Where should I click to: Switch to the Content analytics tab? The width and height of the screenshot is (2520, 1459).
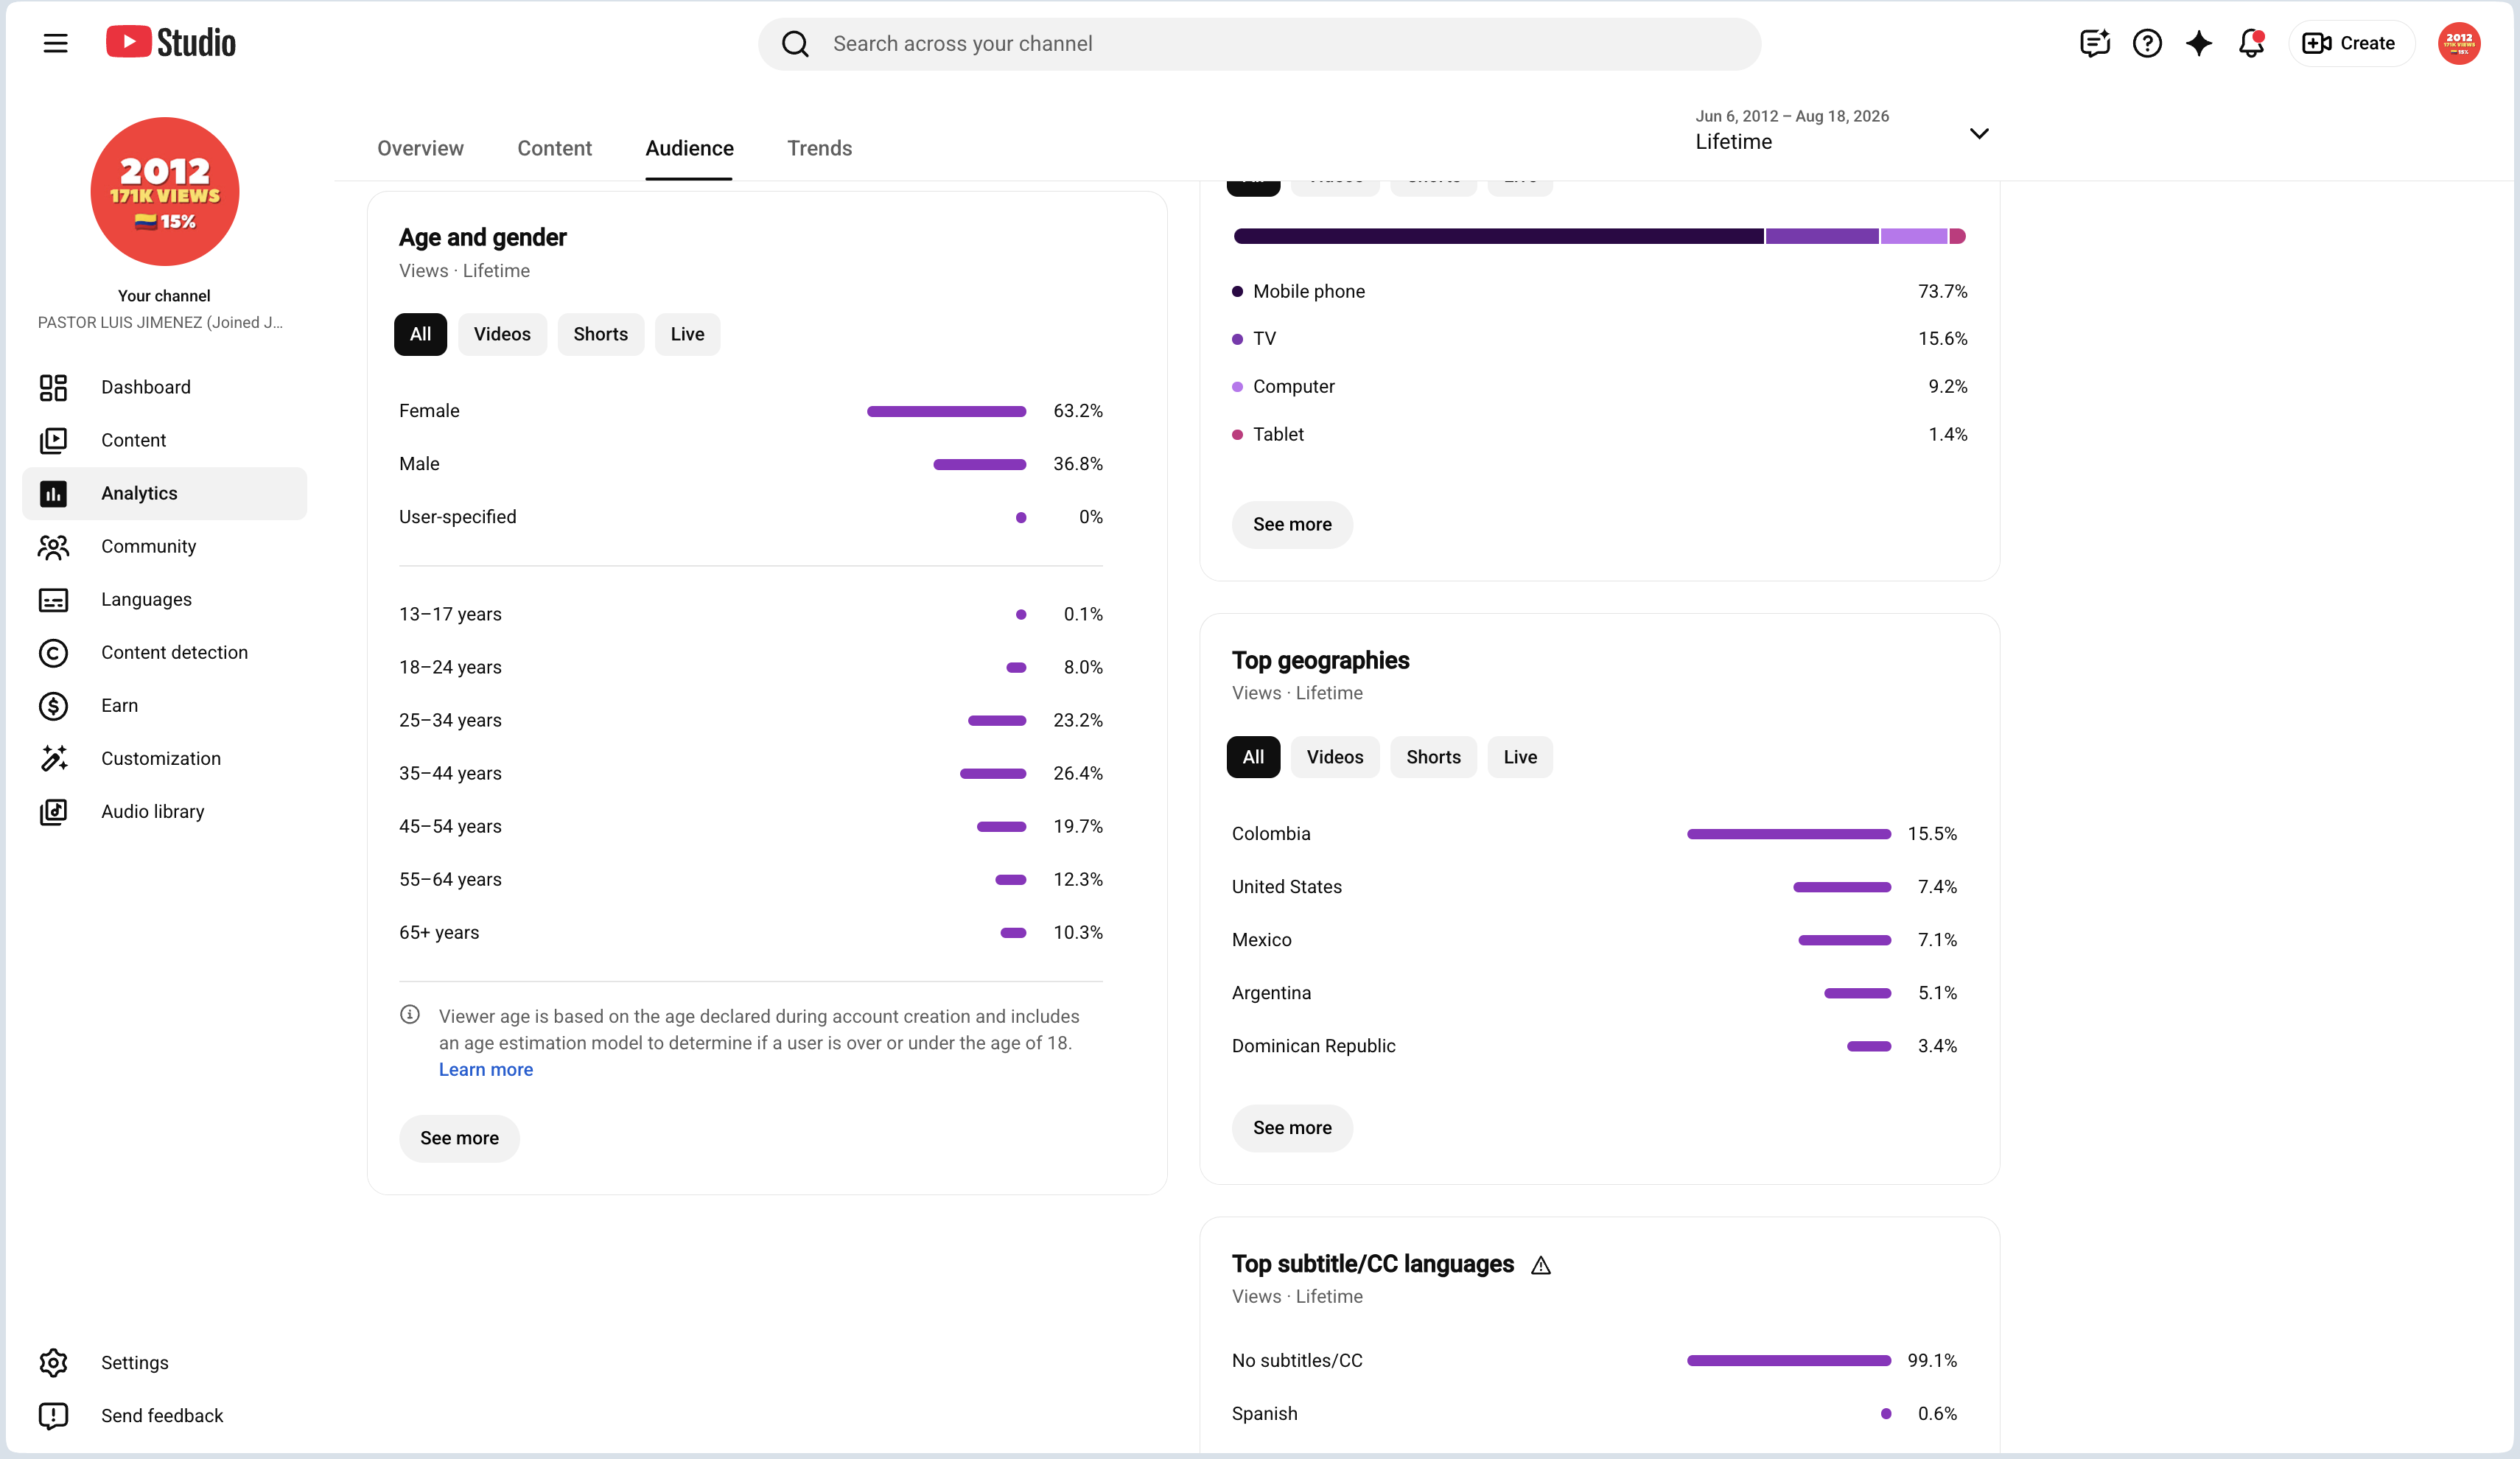point(554,148)
